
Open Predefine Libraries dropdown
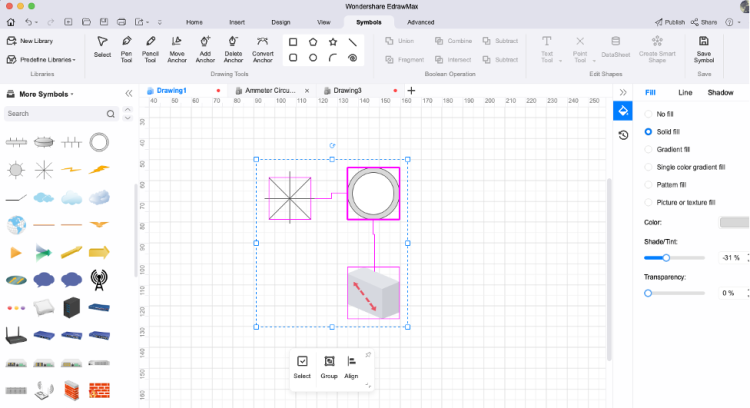click(x=42, y=60)
